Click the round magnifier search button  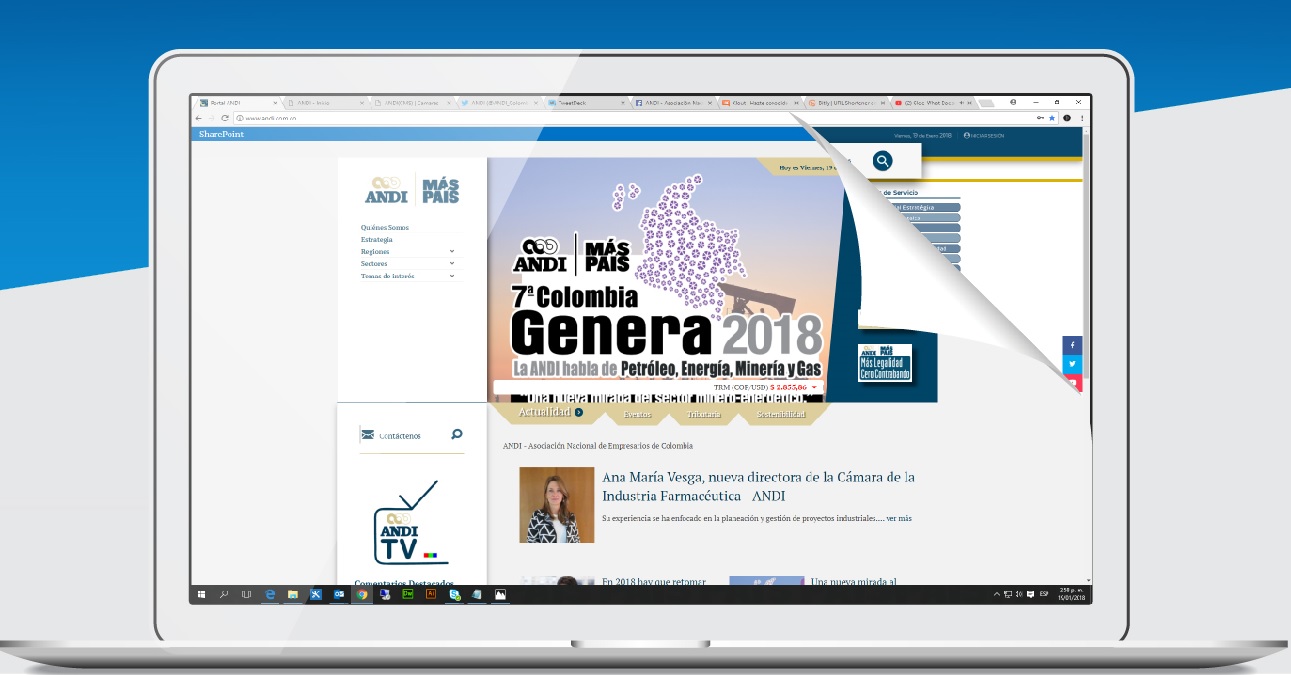pyautogui.click(x=881, y=160)
